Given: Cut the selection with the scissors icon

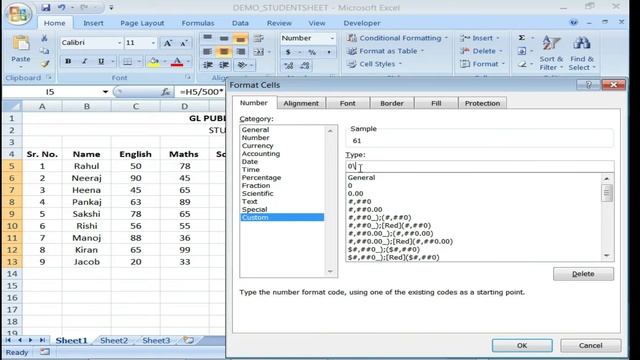Looking at the screenshot, I should point(44,38).
